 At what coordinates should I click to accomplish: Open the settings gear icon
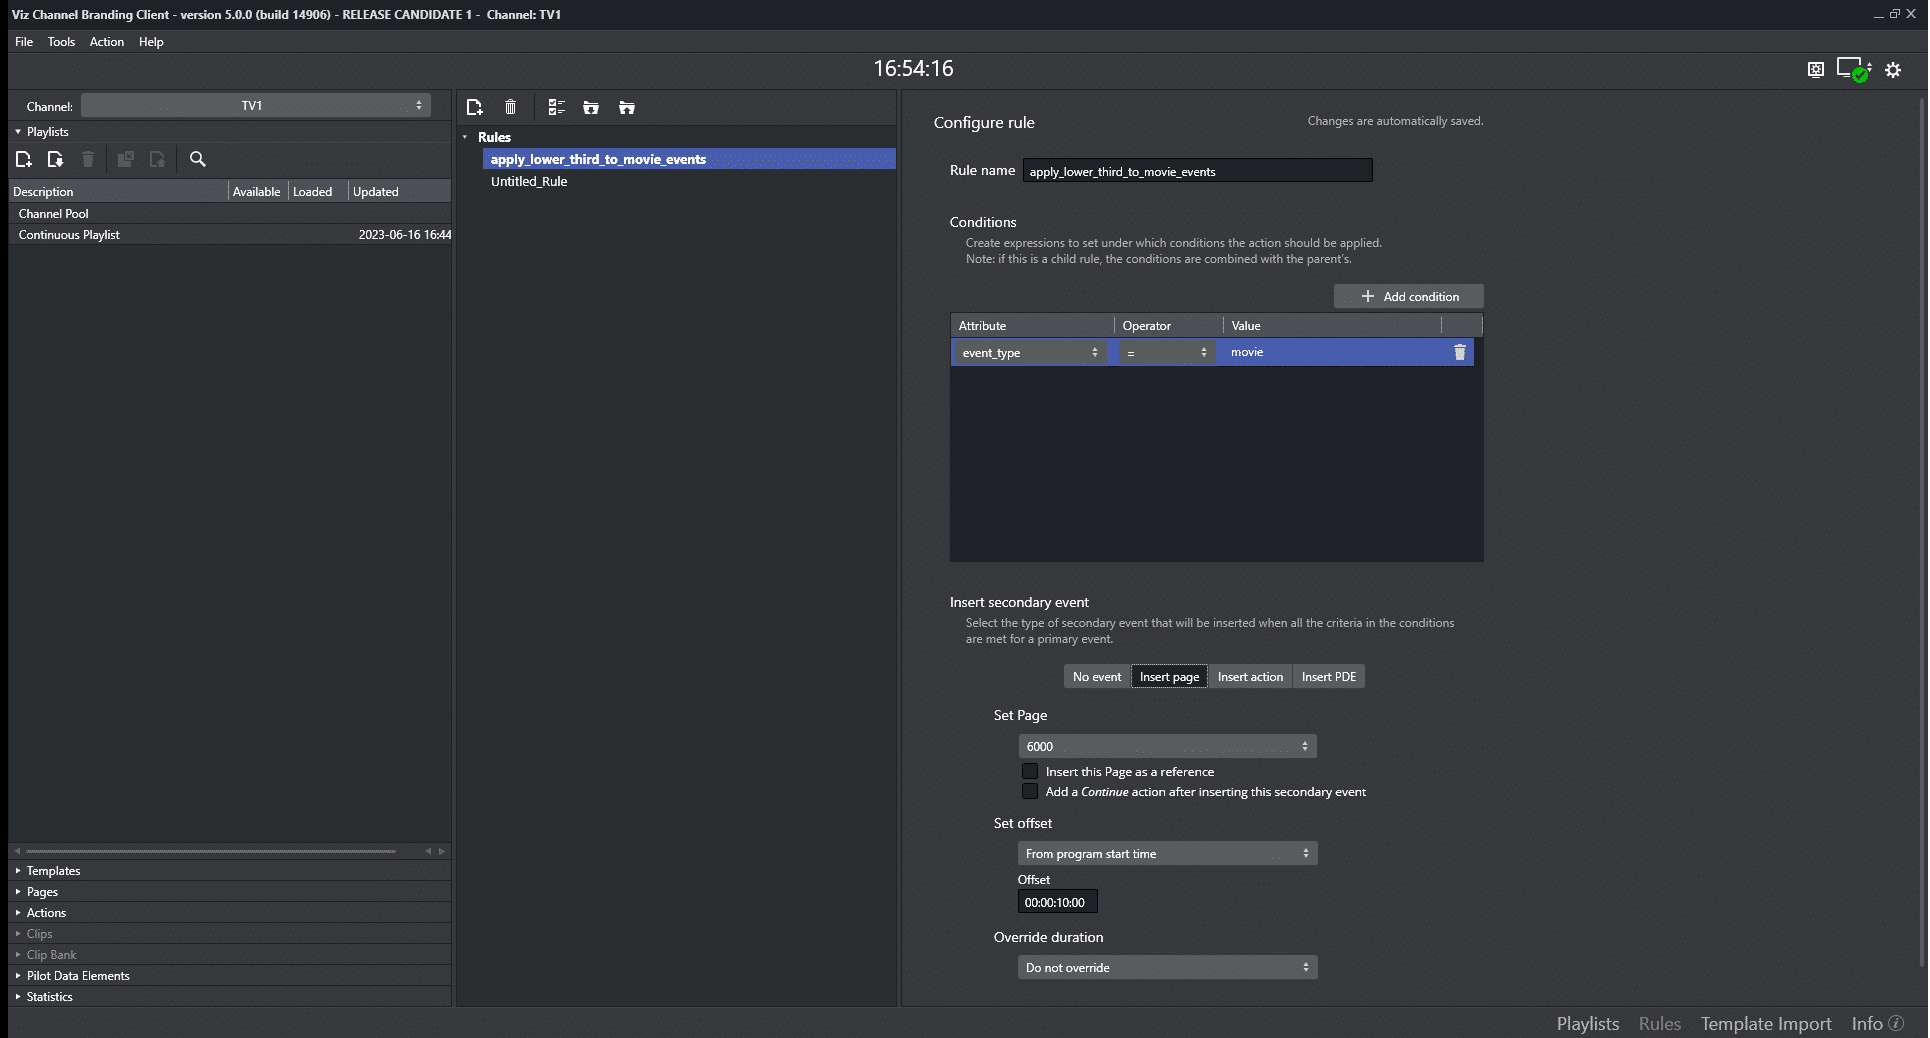[x=1892, y=70]
